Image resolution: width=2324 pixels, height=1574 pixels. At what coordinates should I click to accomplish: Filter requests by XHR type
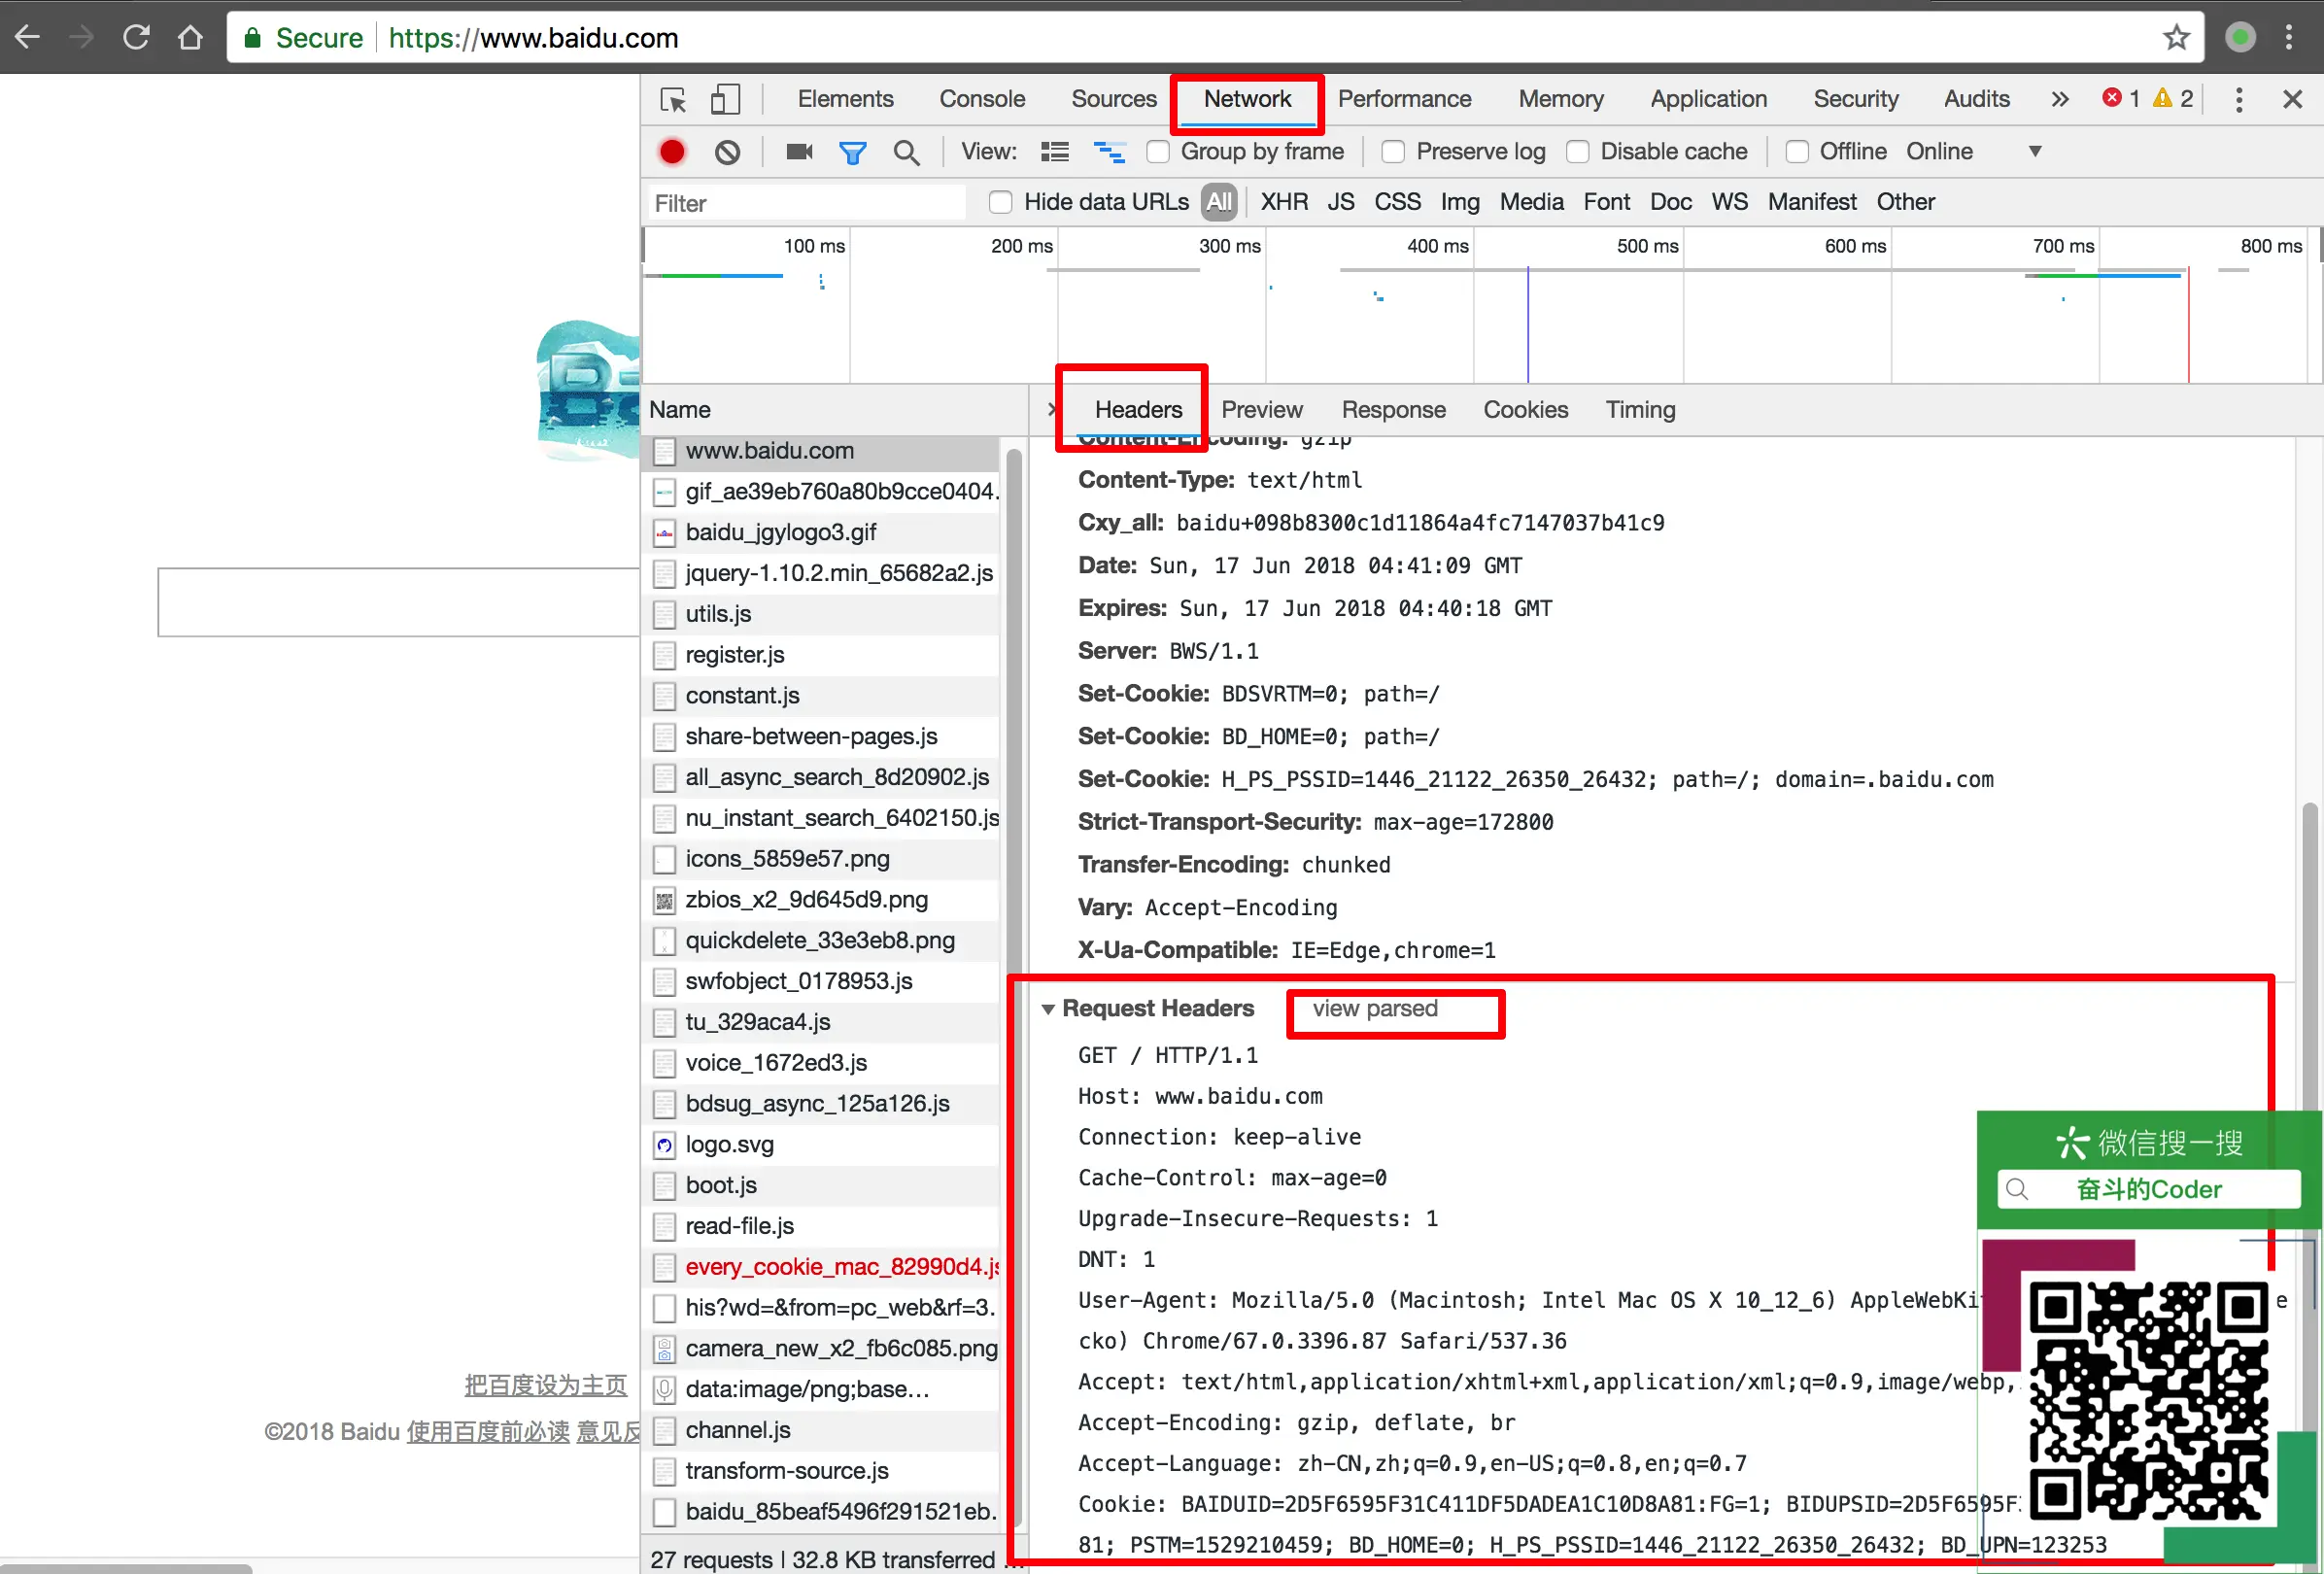tap(1283, 203)
